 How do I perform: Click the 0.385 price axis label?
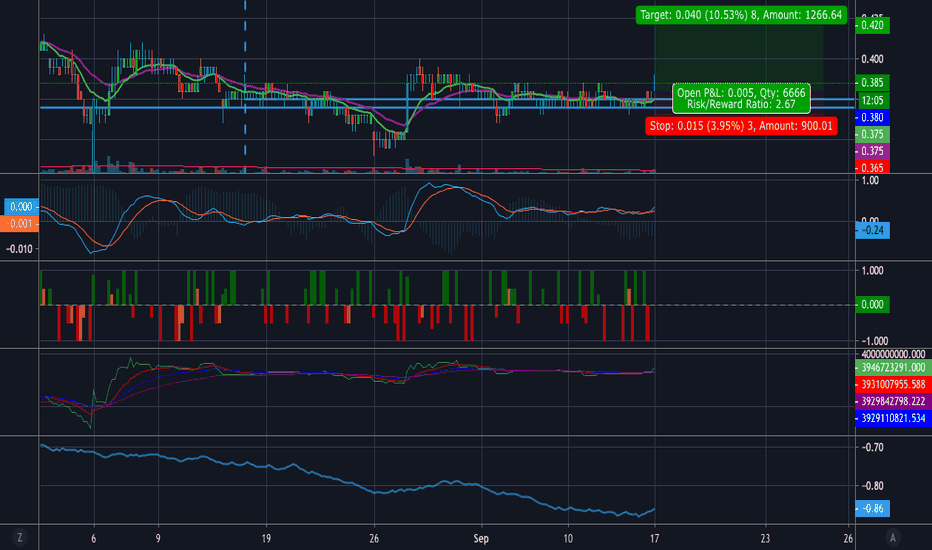click(x=872, y=83)
